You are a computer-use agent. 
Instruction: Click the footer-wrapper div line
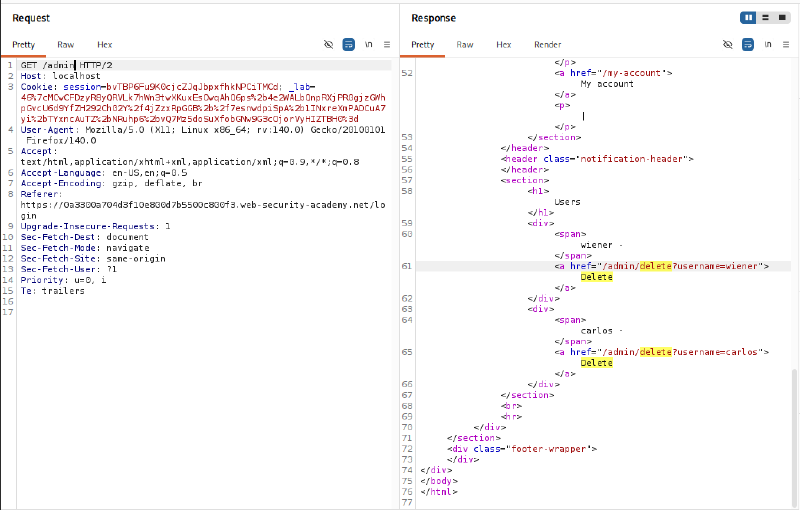coord(522,449)
